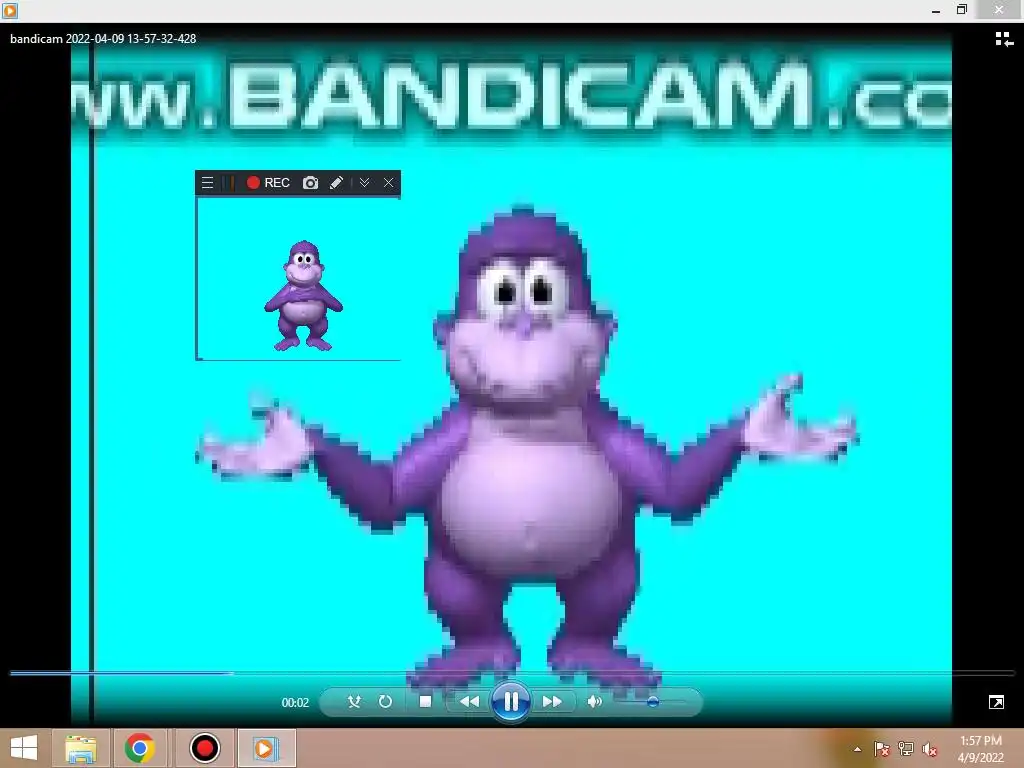
Task: Open full screen view icon
Action: click(x=997, y=702)
